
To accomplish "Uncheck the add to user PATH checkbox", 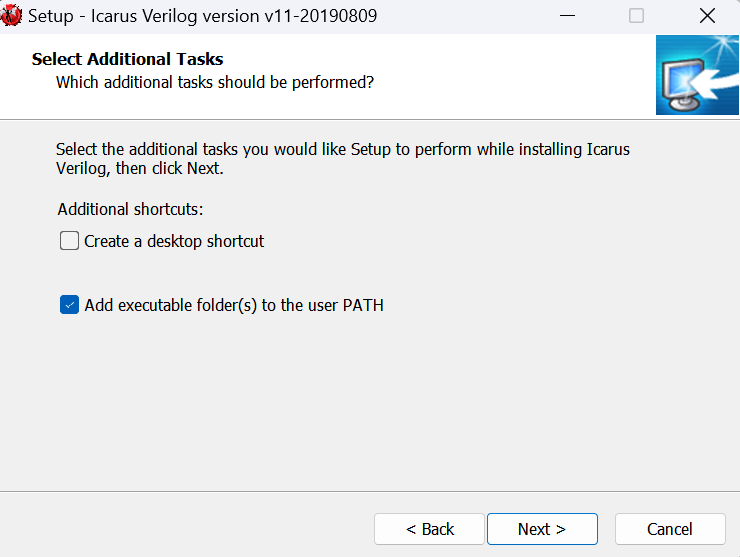I will click(69, 305).
